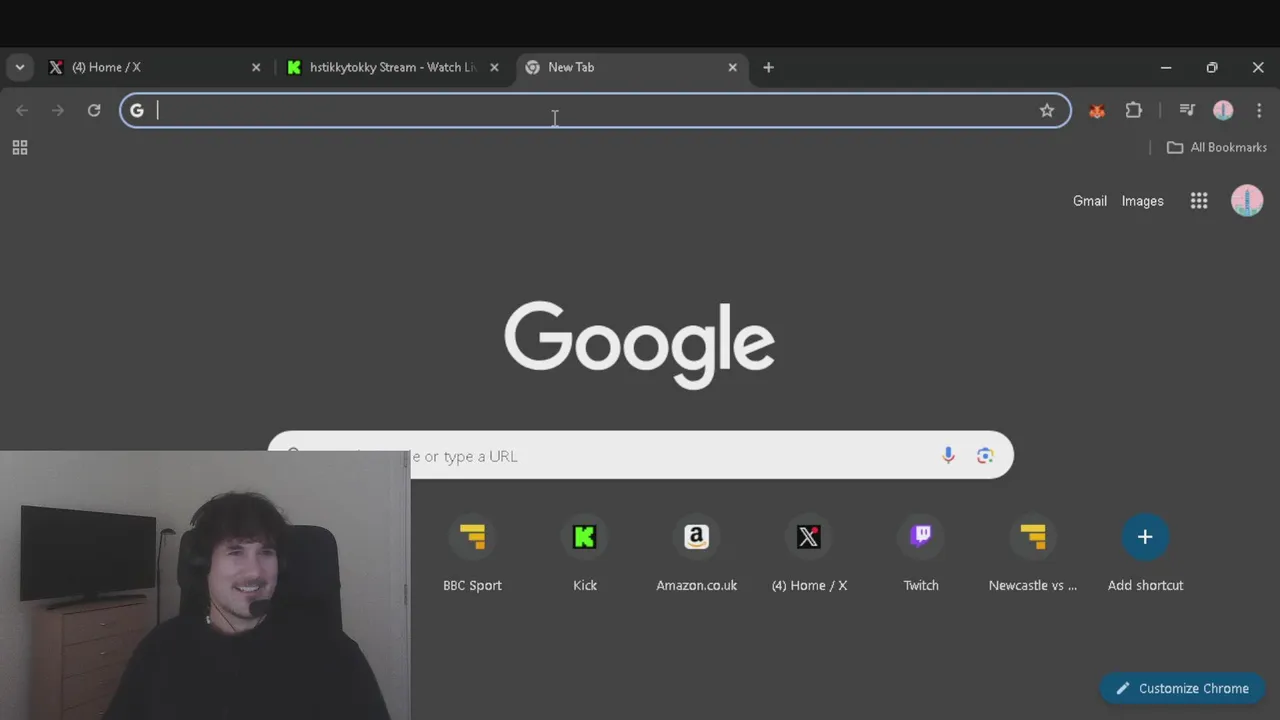Start voice search with microphone icon
This screenshot has width=1280, height=720.
(948, 456)
